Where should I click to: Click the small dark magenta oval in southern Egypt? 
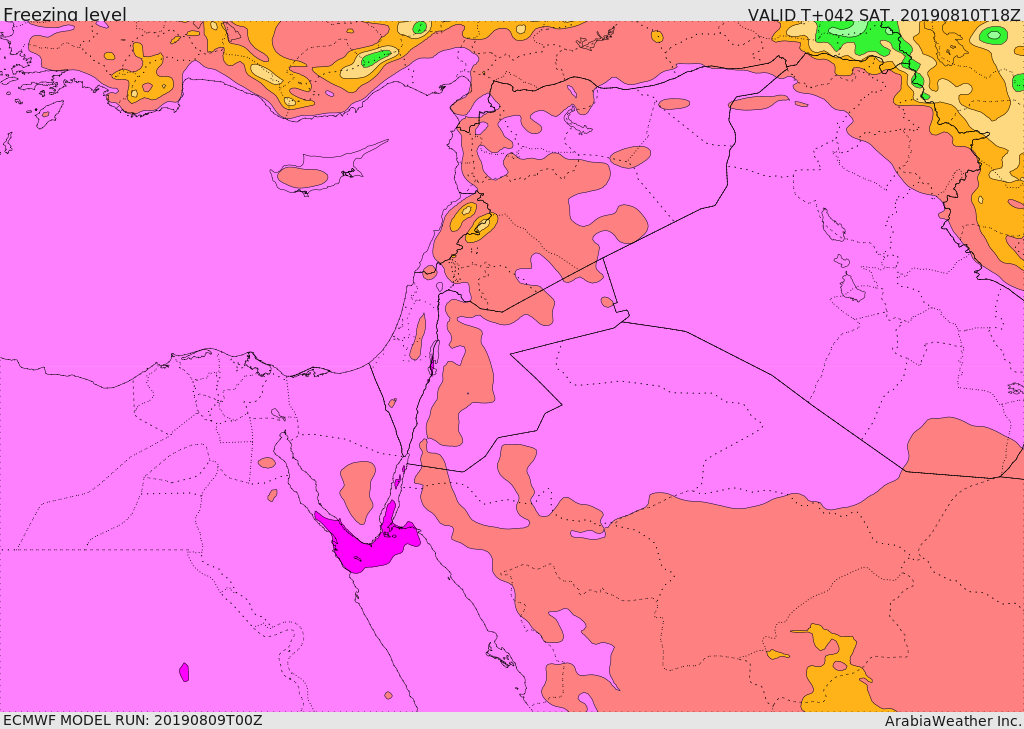point(184,672)
